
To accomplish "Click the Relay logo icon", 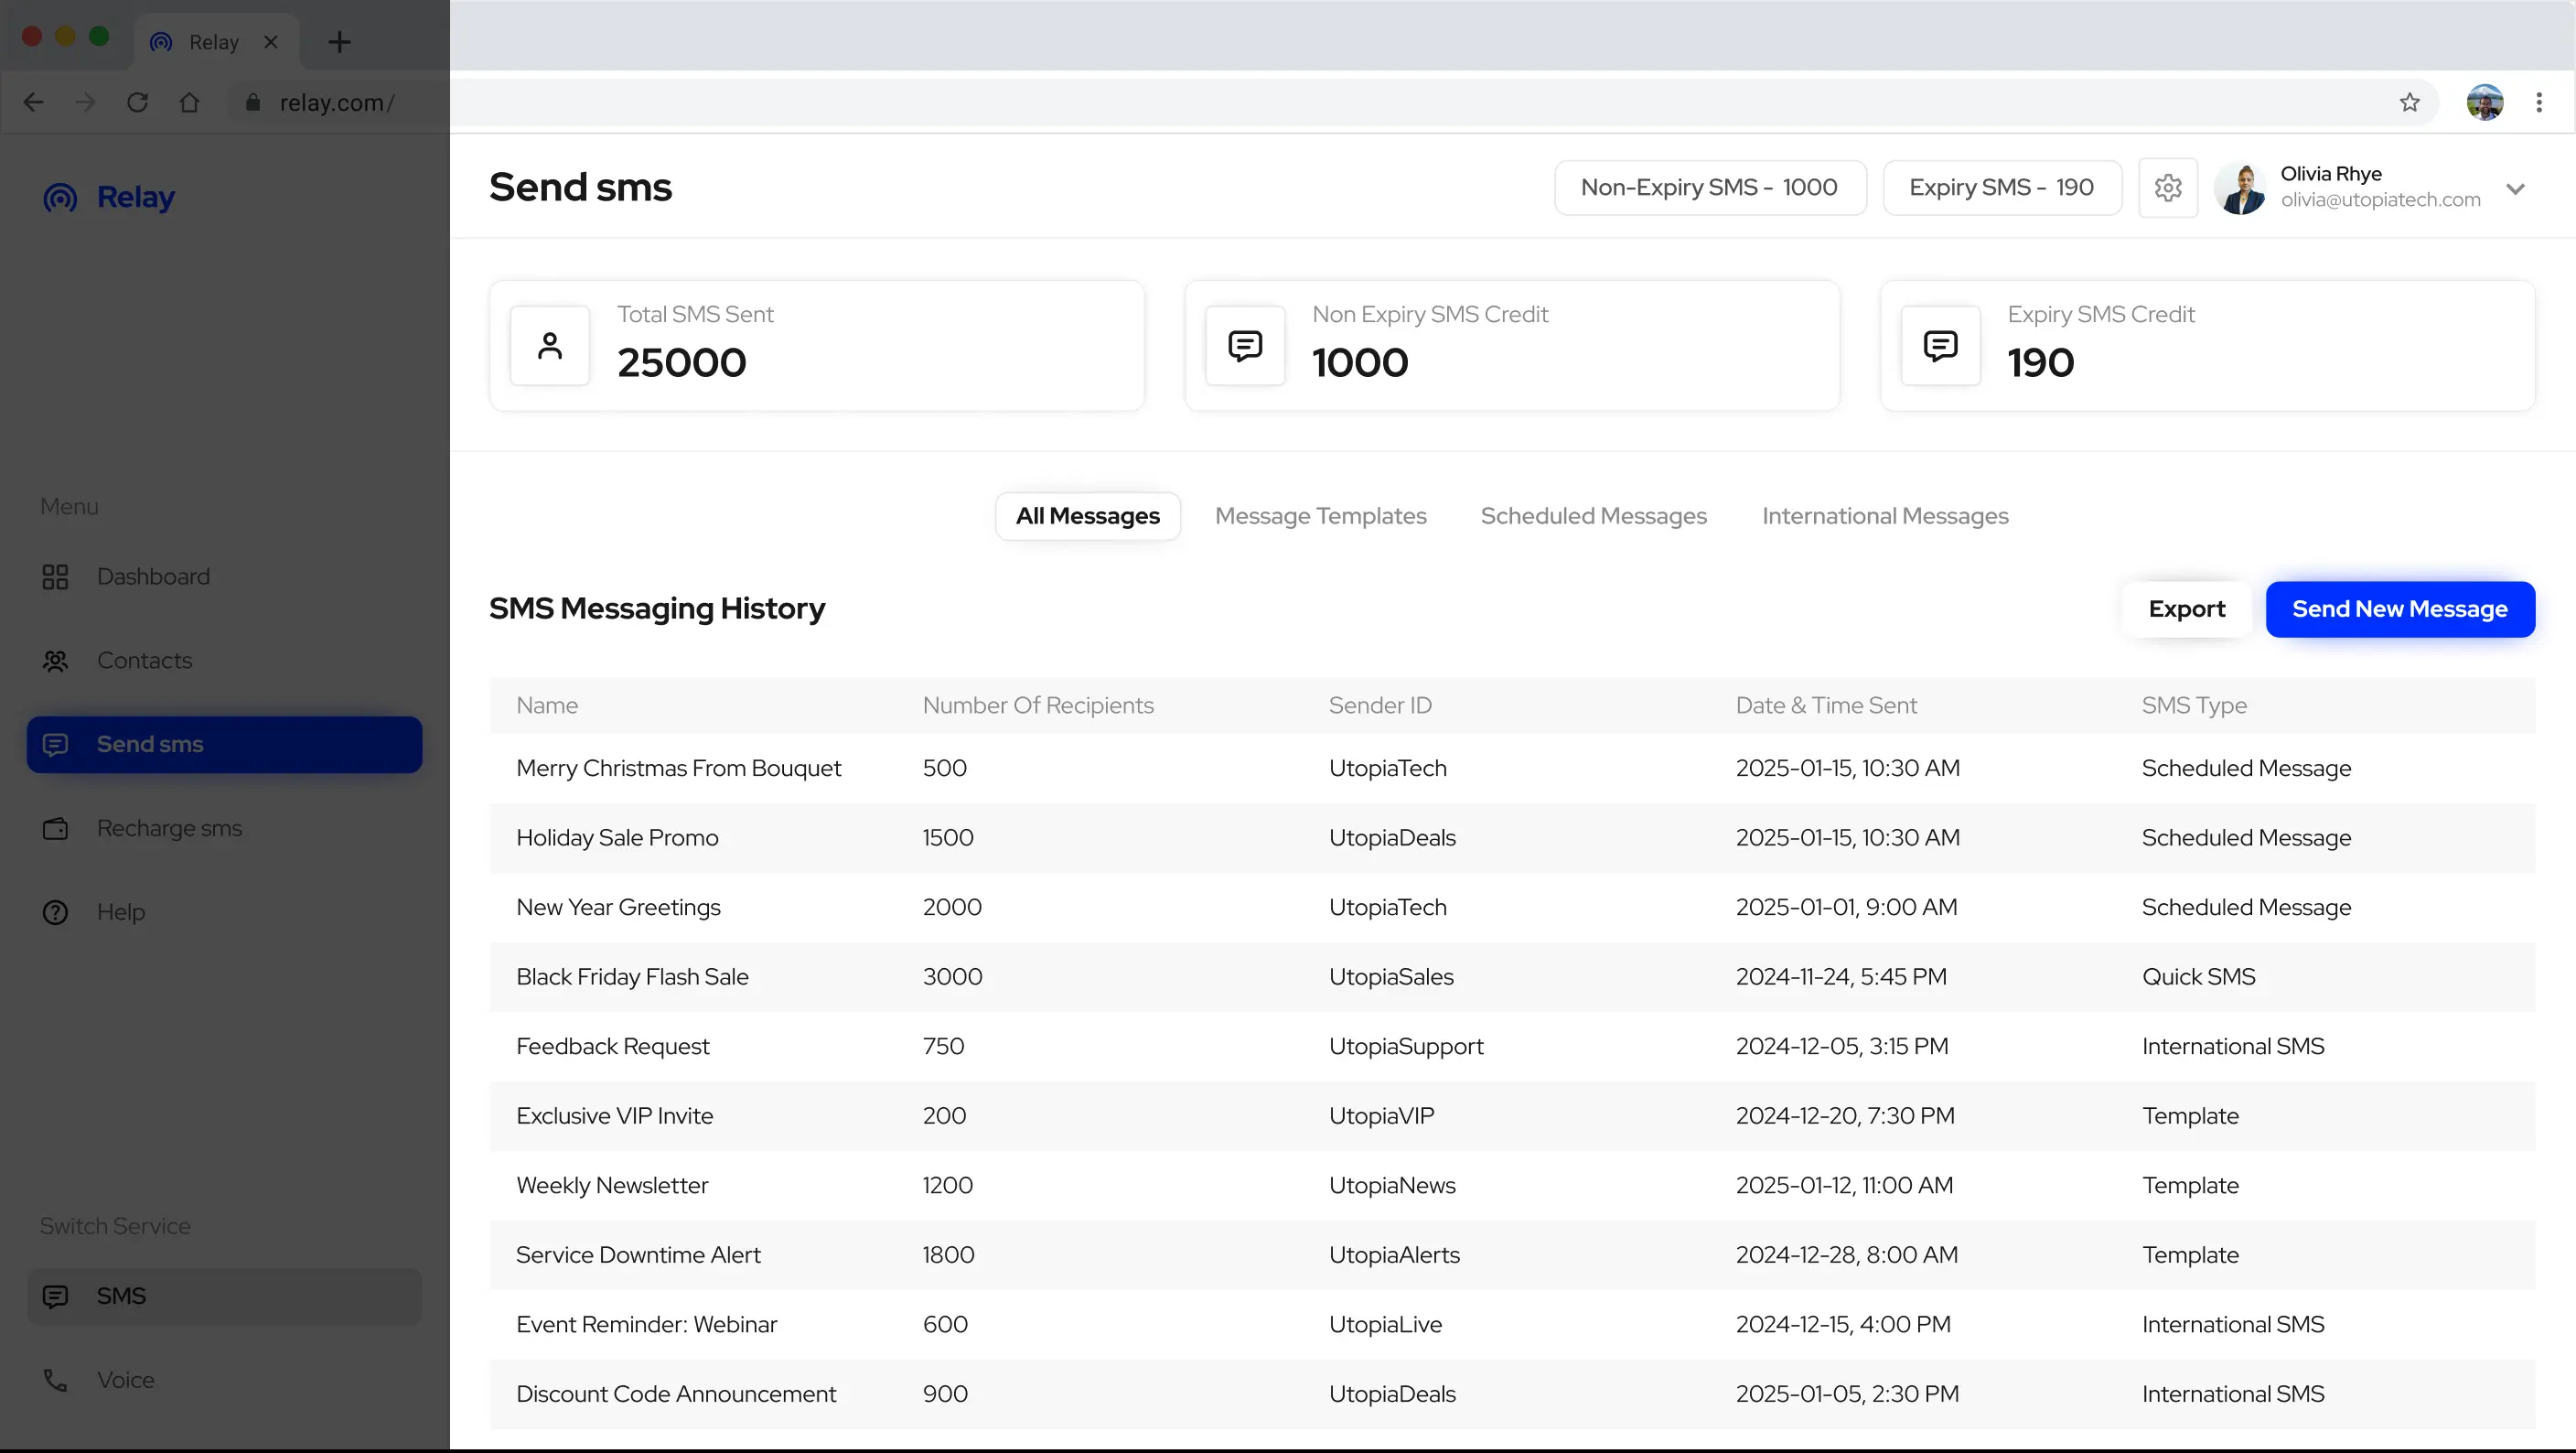I will tap(60, 198).
